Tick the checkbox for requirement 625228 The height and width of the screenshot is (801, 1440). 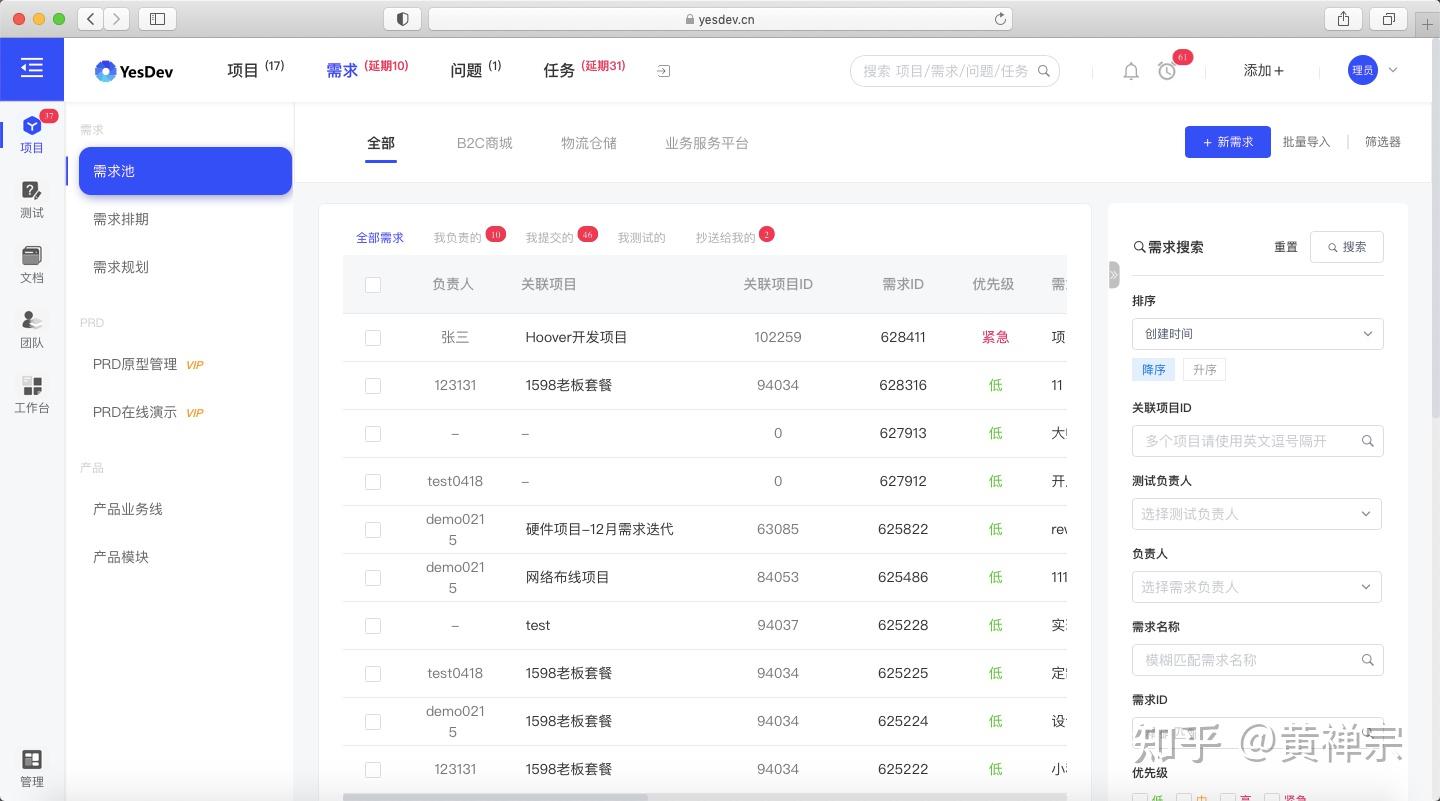373,626
